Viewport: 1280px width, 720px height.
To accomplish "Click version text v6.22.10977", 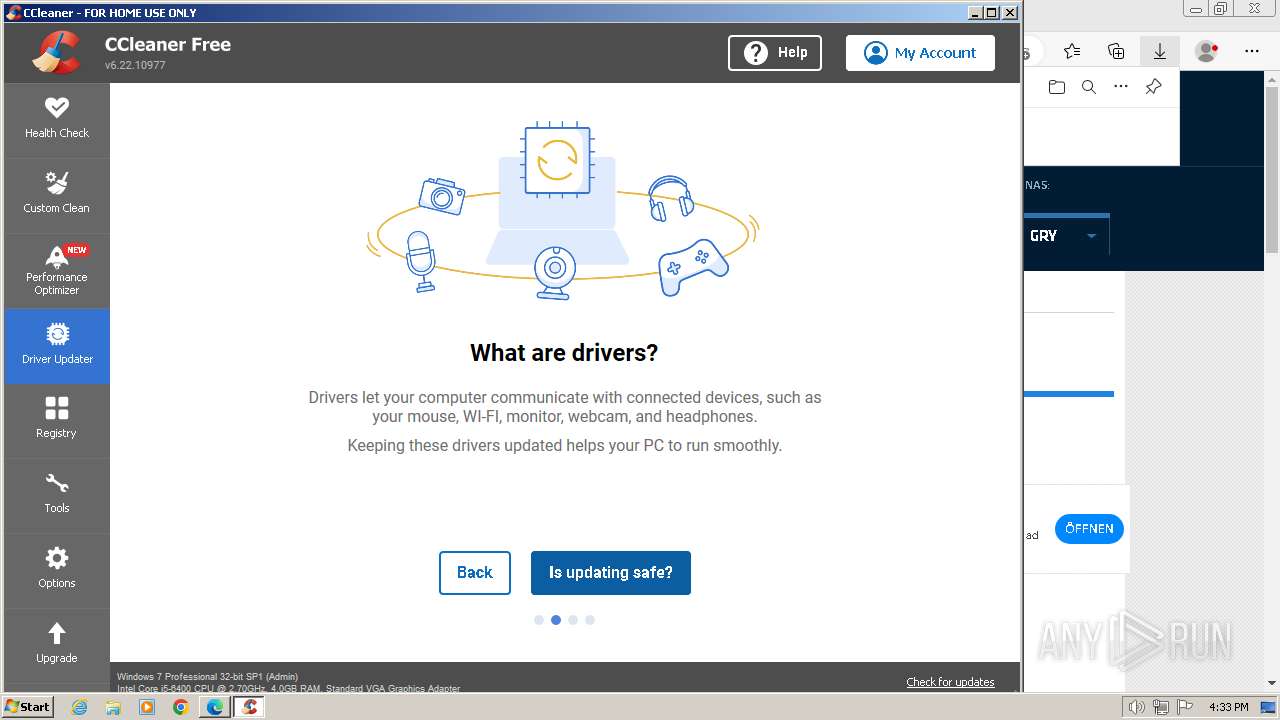I will (135, 65).
